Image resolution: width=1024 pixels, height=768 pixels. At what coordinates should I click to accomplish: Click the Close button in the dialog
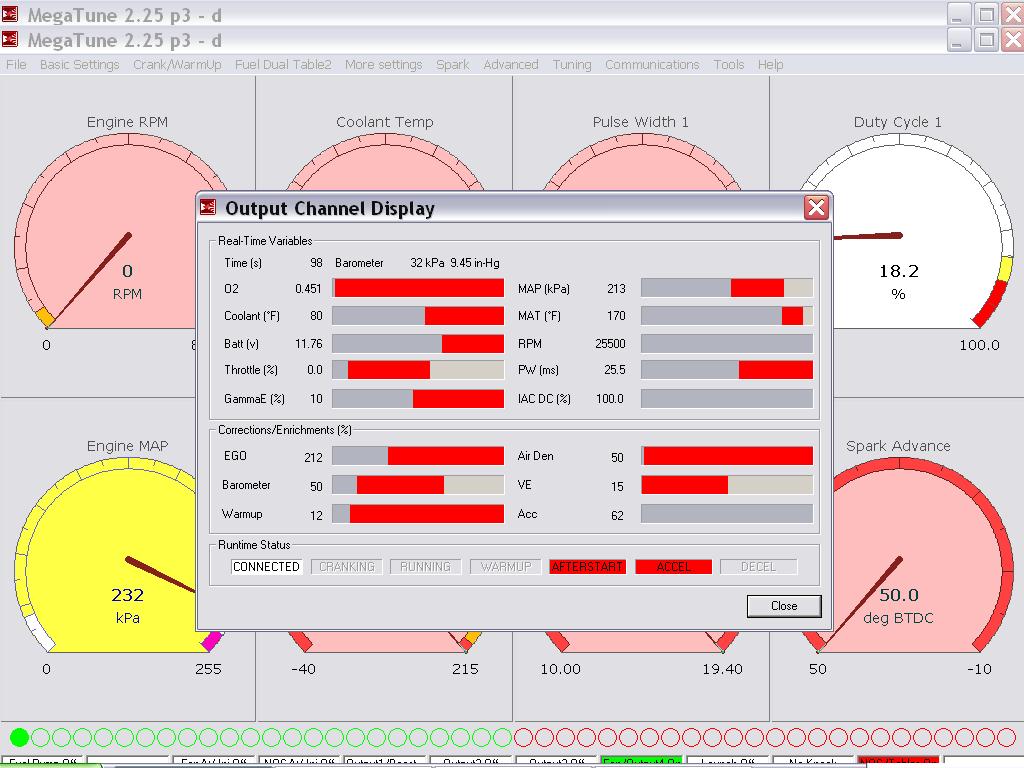[x=784, y=605]
